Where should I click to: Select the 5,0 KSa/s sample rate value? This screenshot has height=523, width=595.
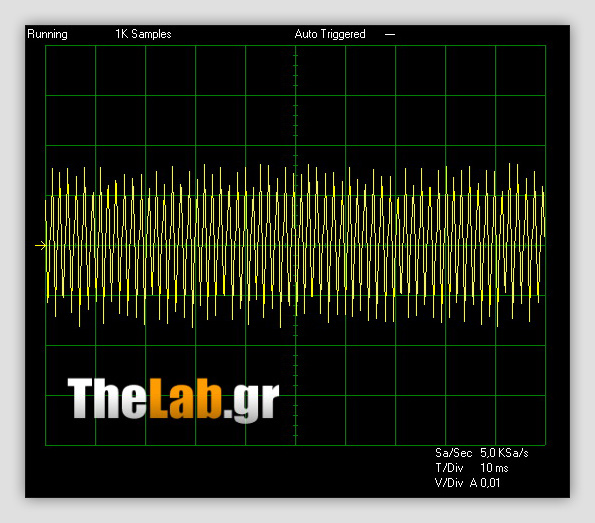[504, 453]
